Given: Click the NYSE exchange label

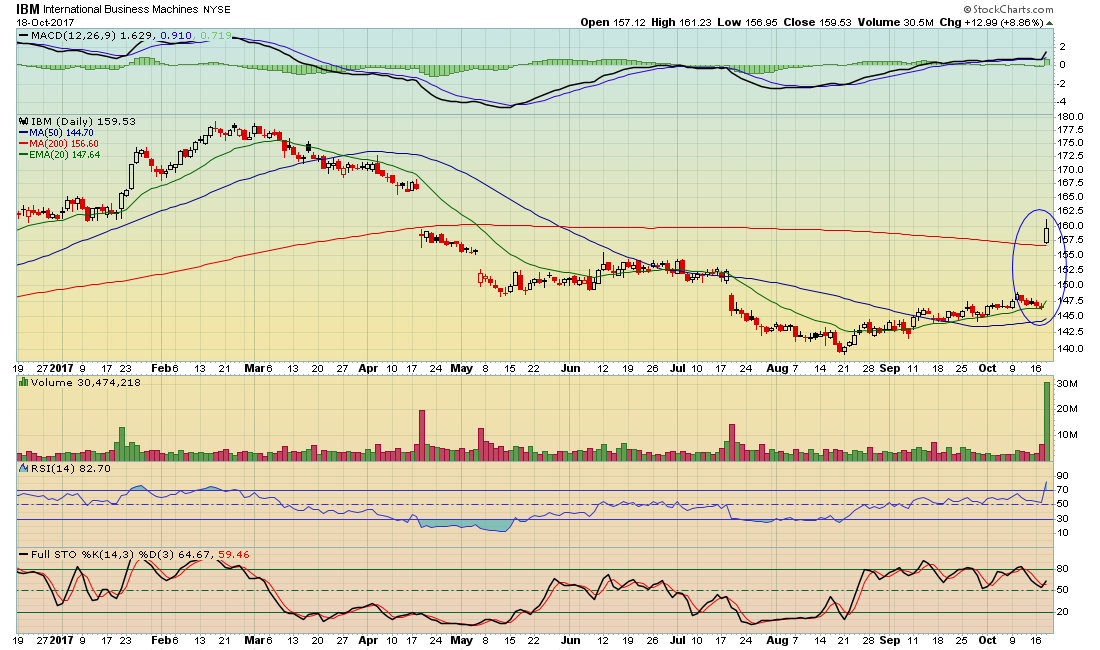Looking at the screenshot, I should coord(217,10).
